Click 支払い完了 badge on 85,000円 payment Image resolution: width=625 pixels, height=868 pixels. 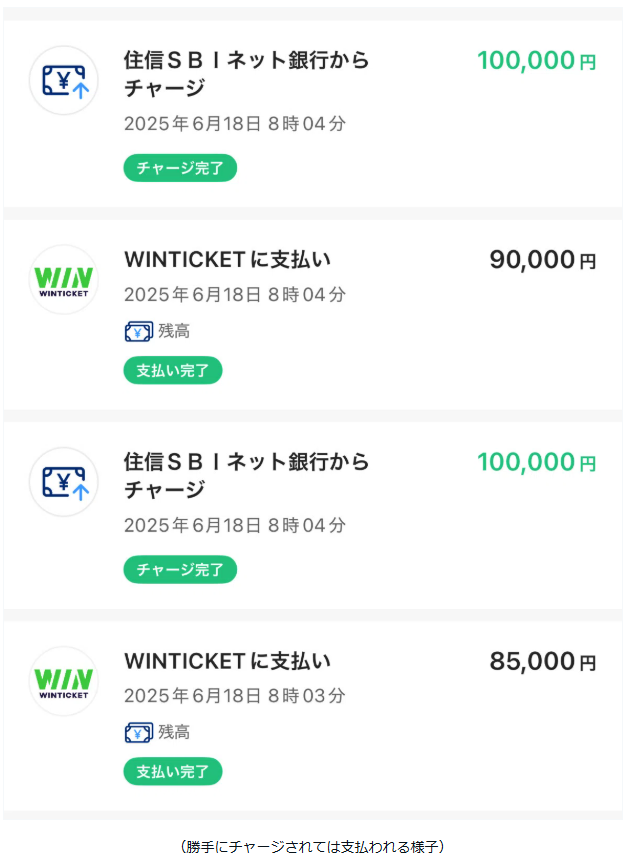[x=173, y=771]
